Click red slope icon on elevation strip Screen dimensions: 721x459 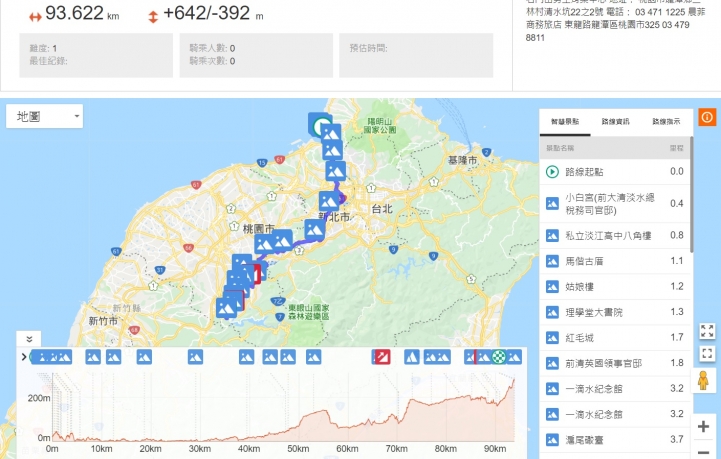[x=382, y=357]
